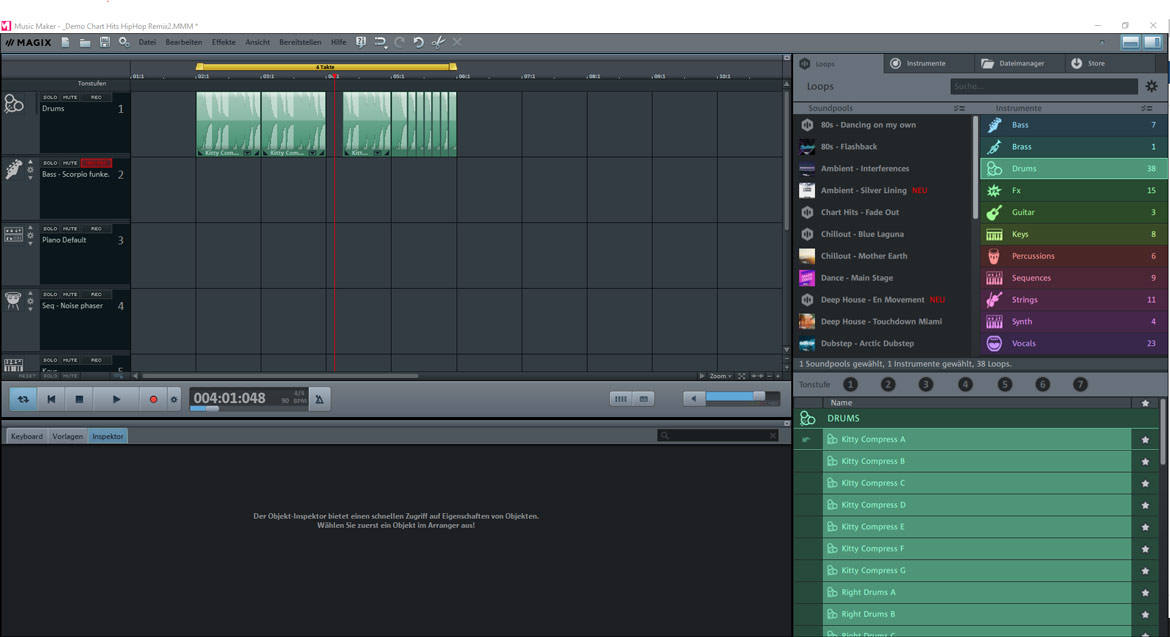Select Percussions instrument category
This screenshot has height=637, width=1170.
coord(1072,256)
